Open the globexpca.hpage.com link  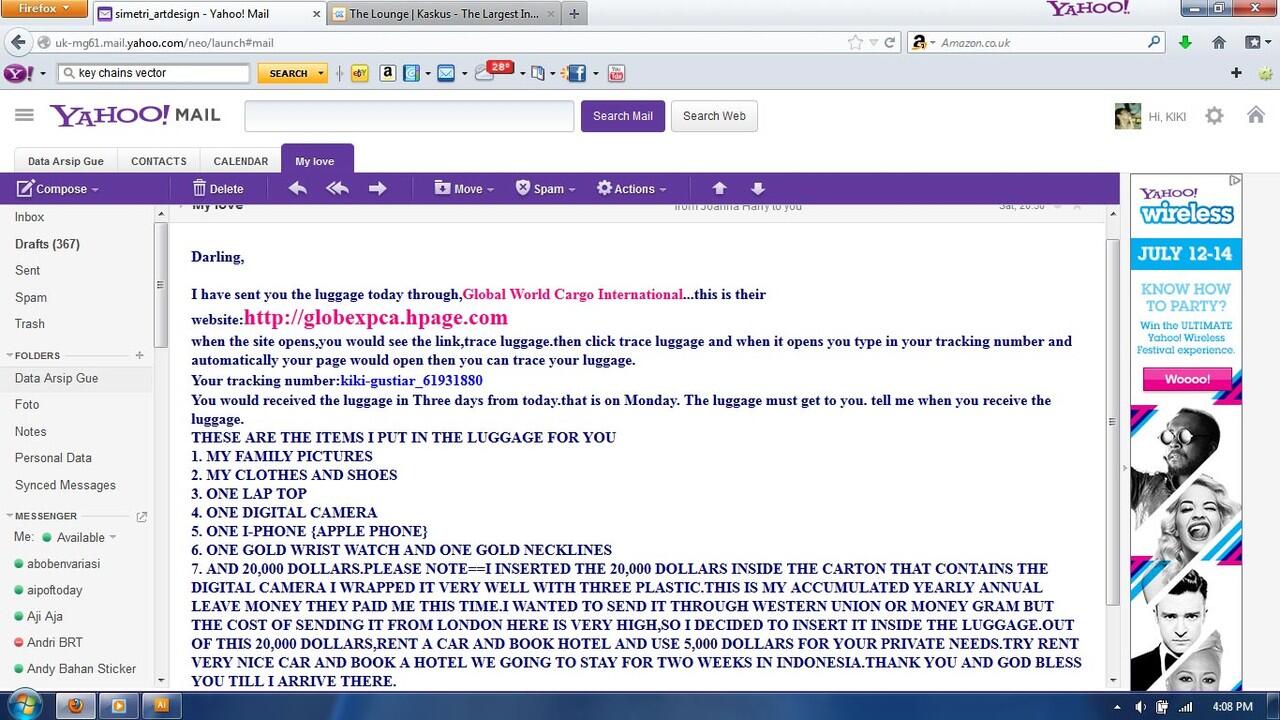[376, 317]
